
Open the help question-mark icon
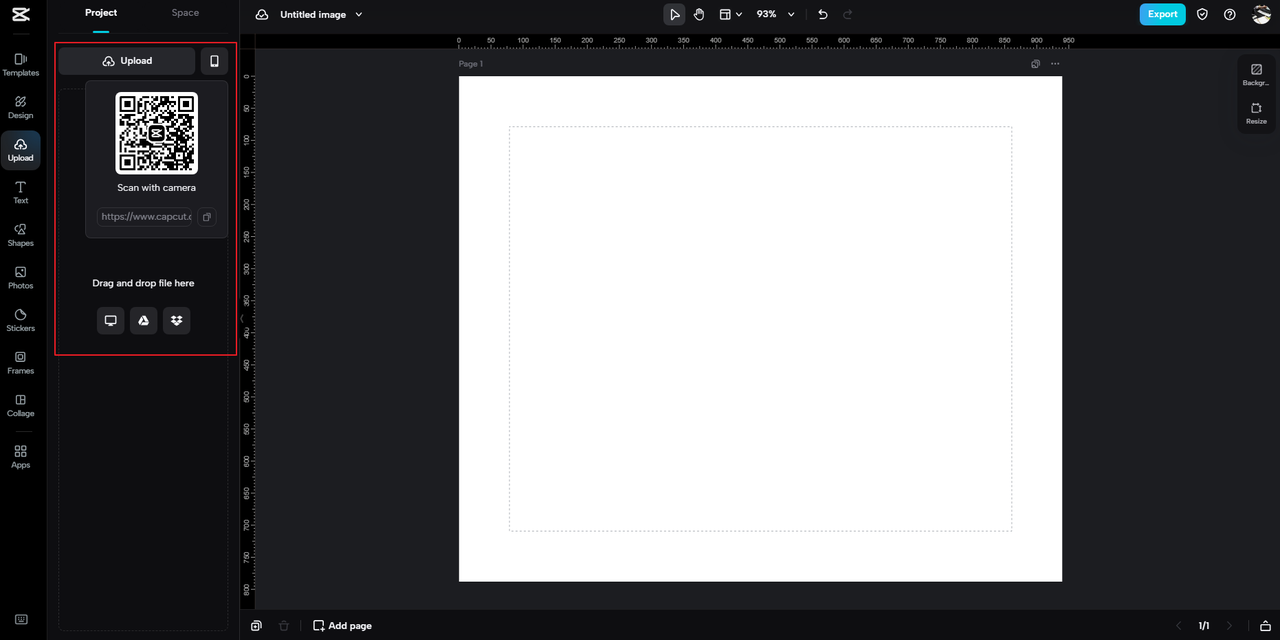coord(1230,14)
